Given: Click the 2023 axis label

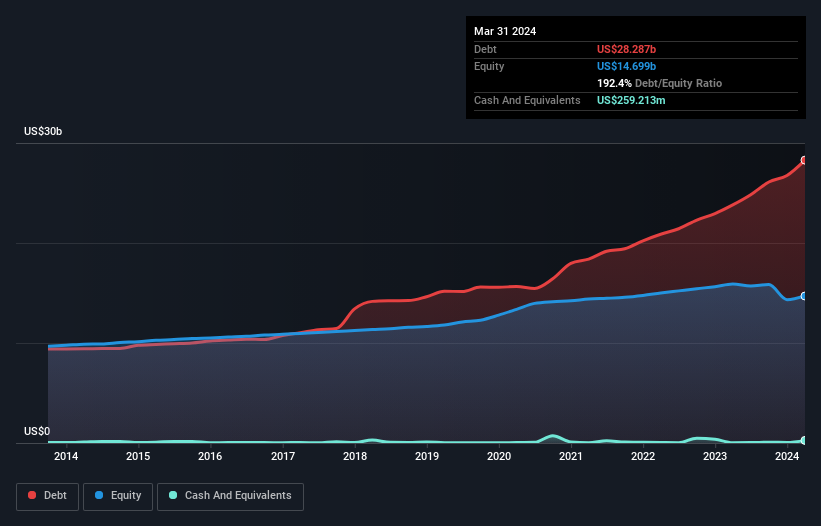Looking at the screenshot, I should click(x=715, y=456).
